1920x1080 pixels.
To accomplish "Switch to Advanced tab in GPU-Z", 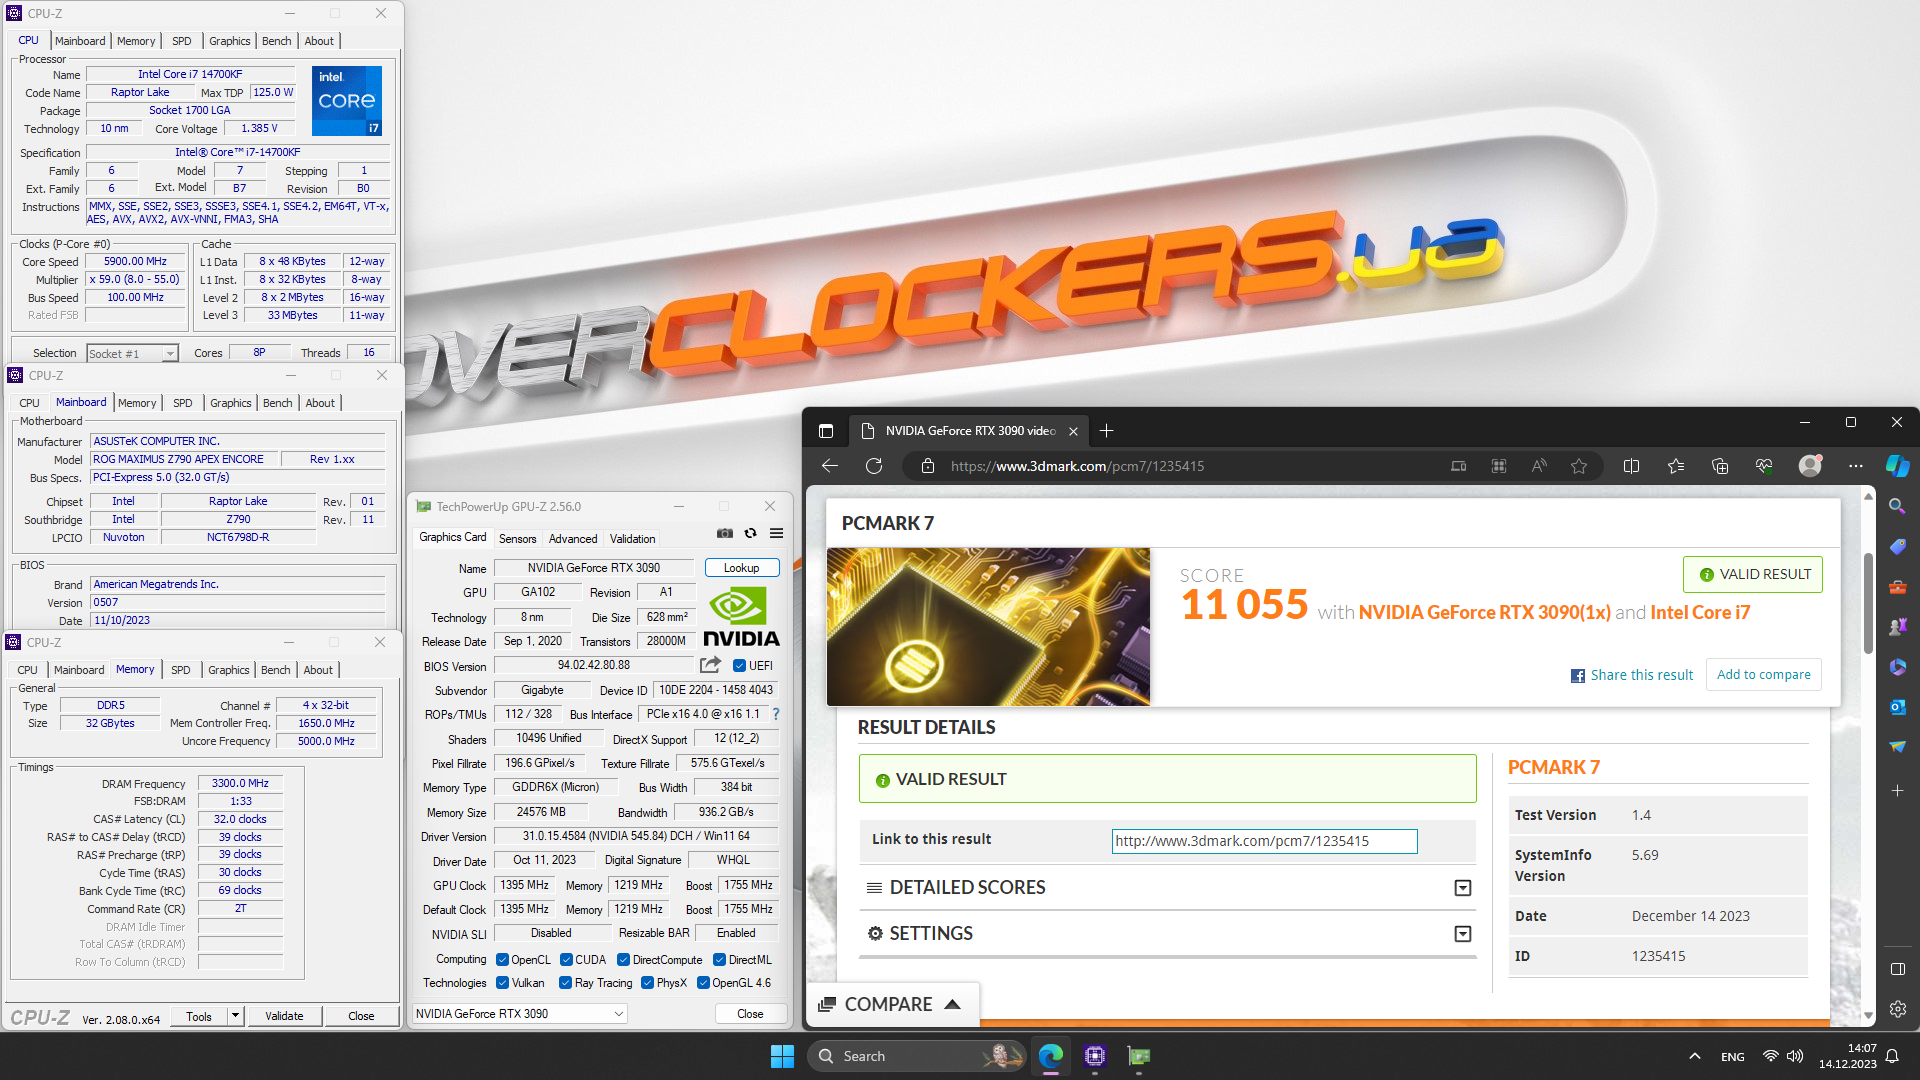I will pos(573,538).
